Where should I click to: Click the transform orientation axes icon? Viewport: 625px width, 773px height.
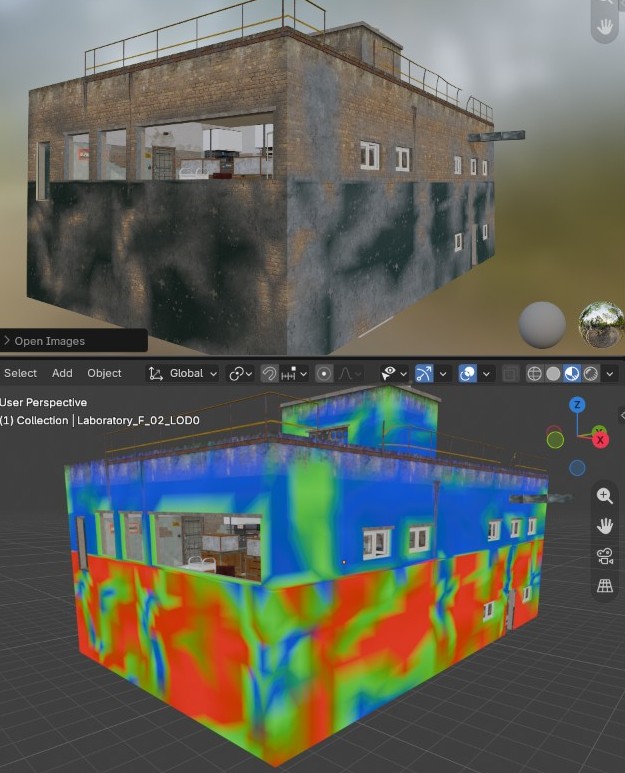[x=156, y=374]
